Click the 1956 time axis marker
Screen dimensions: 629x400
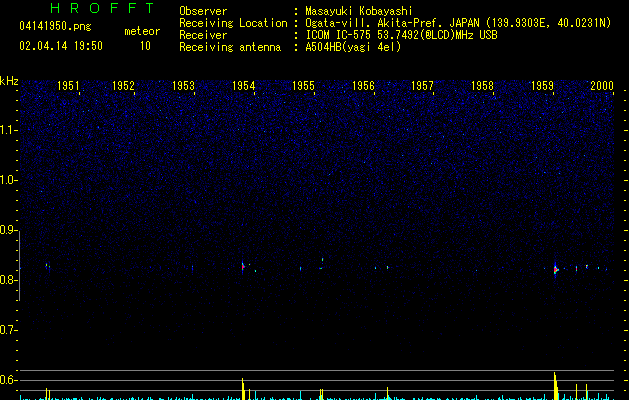(x=363, y=86)
